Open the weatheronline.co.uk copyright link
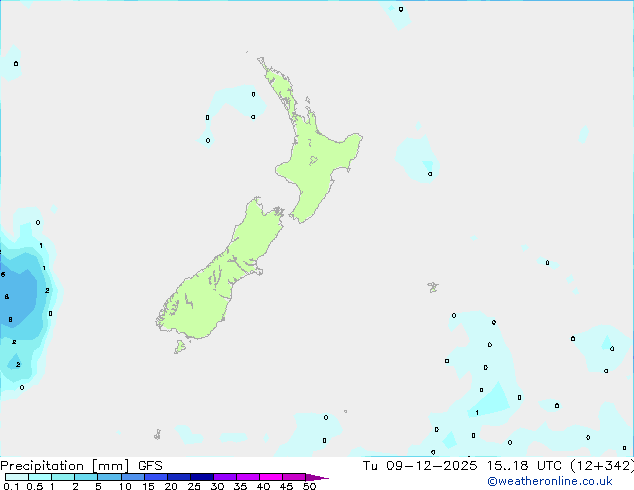This screenshot has width=634, height=490. point(549,481)
